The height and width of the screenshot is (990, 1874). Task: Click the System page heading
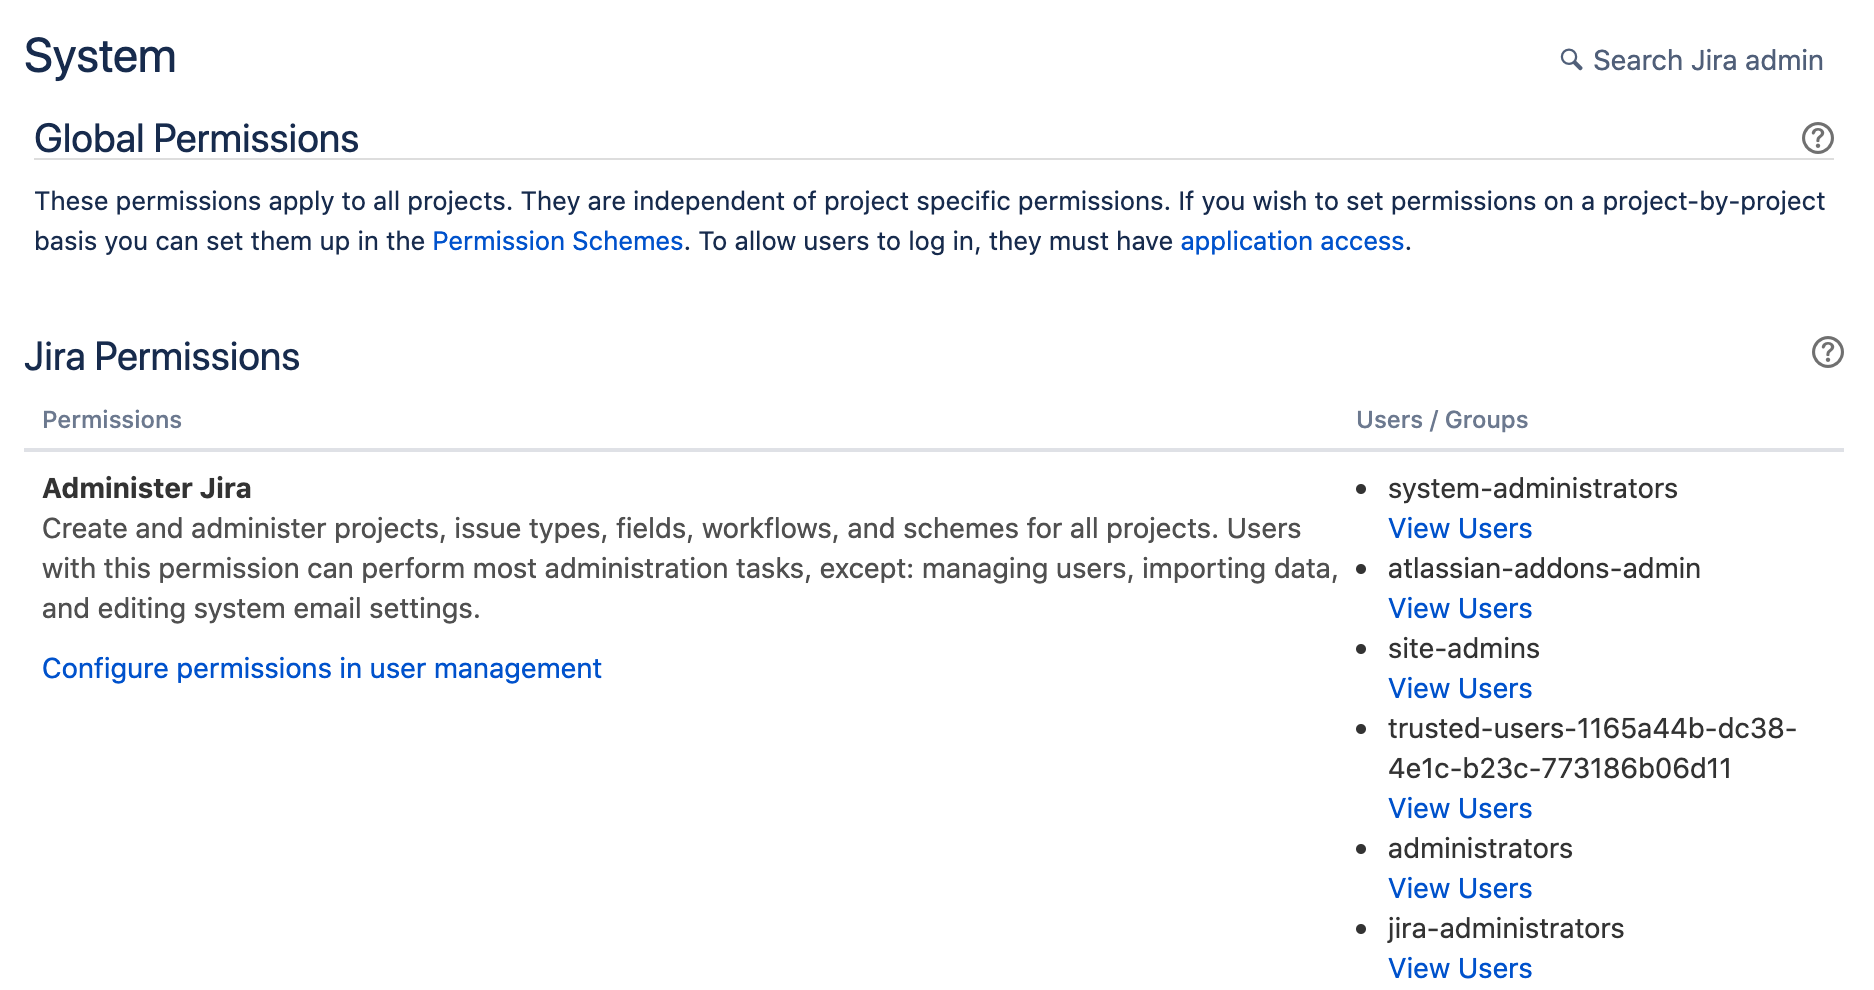click(x=100, y=56)
